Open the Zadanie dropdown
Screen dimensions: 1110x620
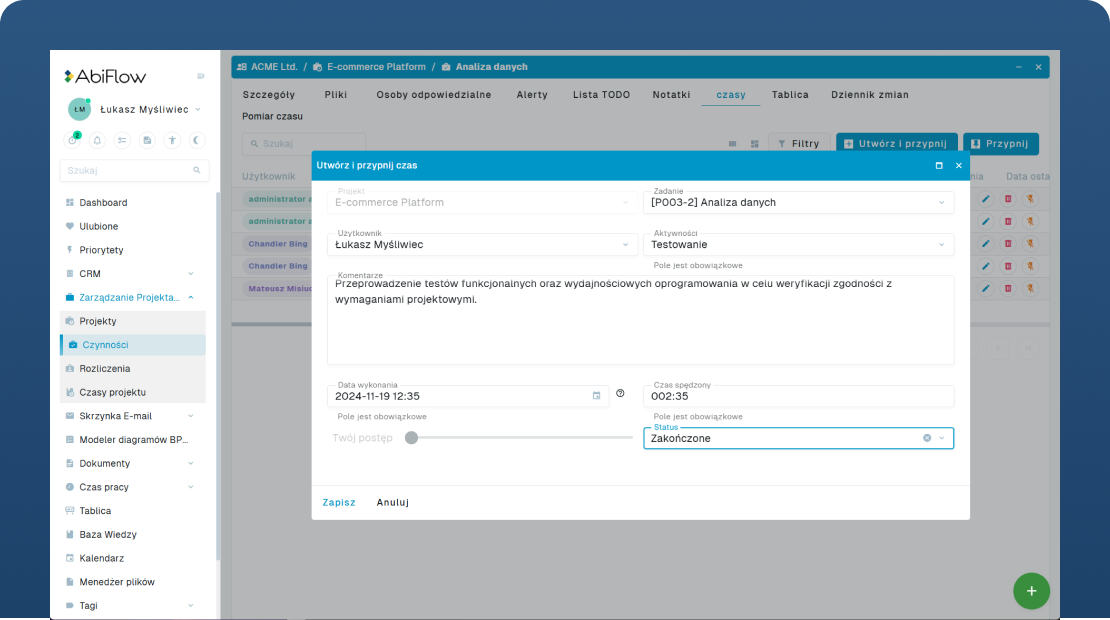[941, 203]
